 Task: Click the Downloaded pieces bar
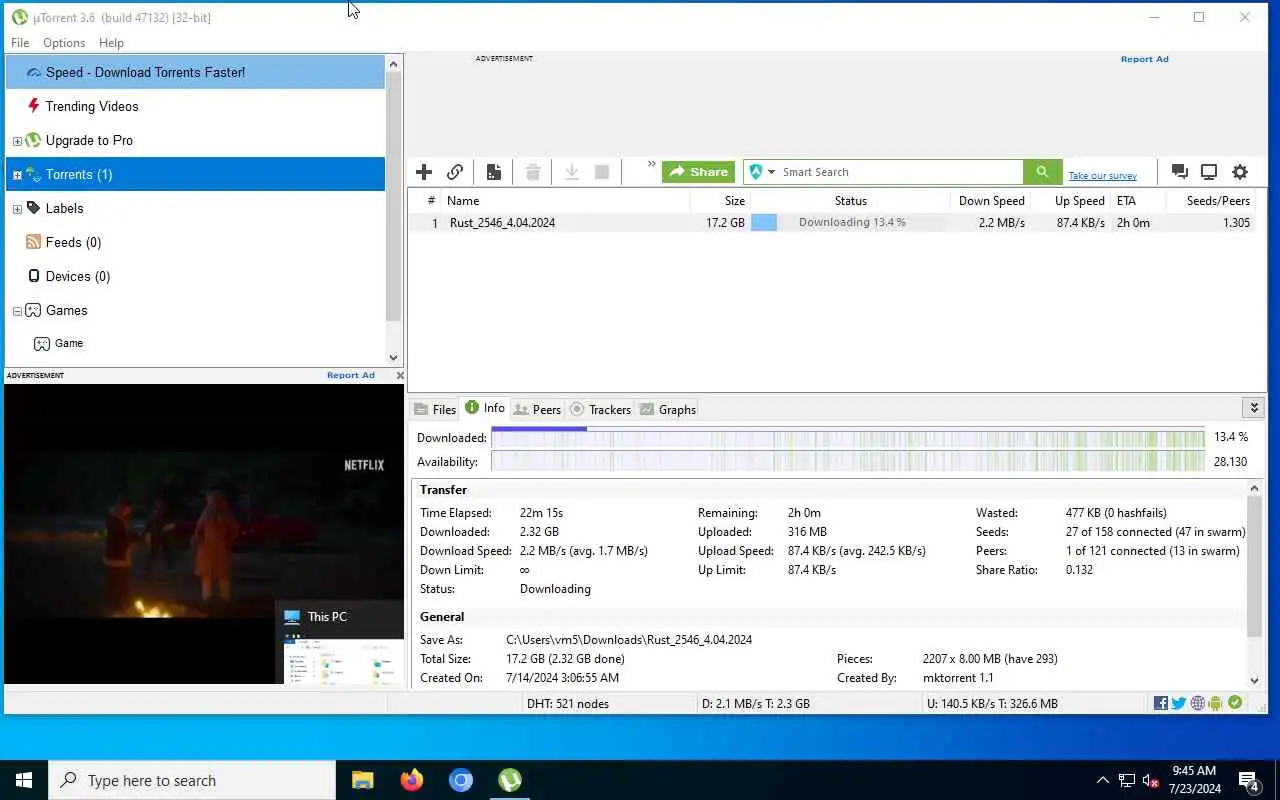(x=848, y=437)
